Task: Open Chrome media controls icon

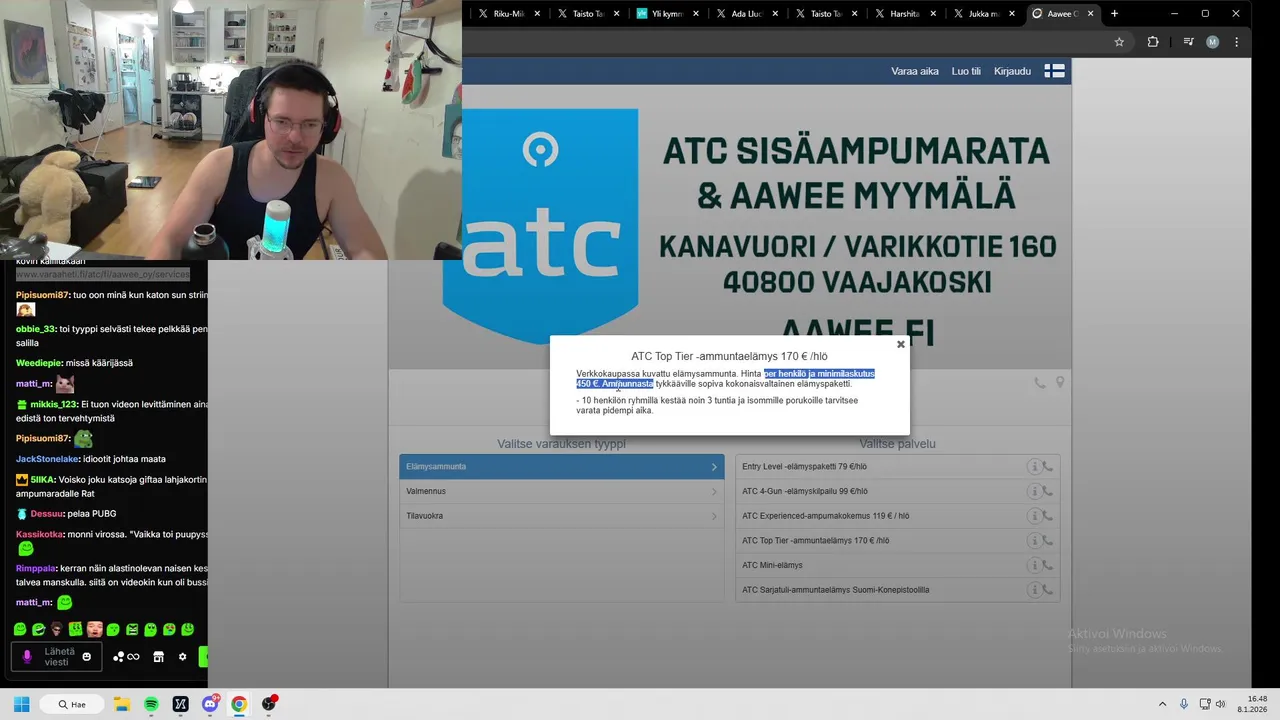Action: (x=1188, y=42)
